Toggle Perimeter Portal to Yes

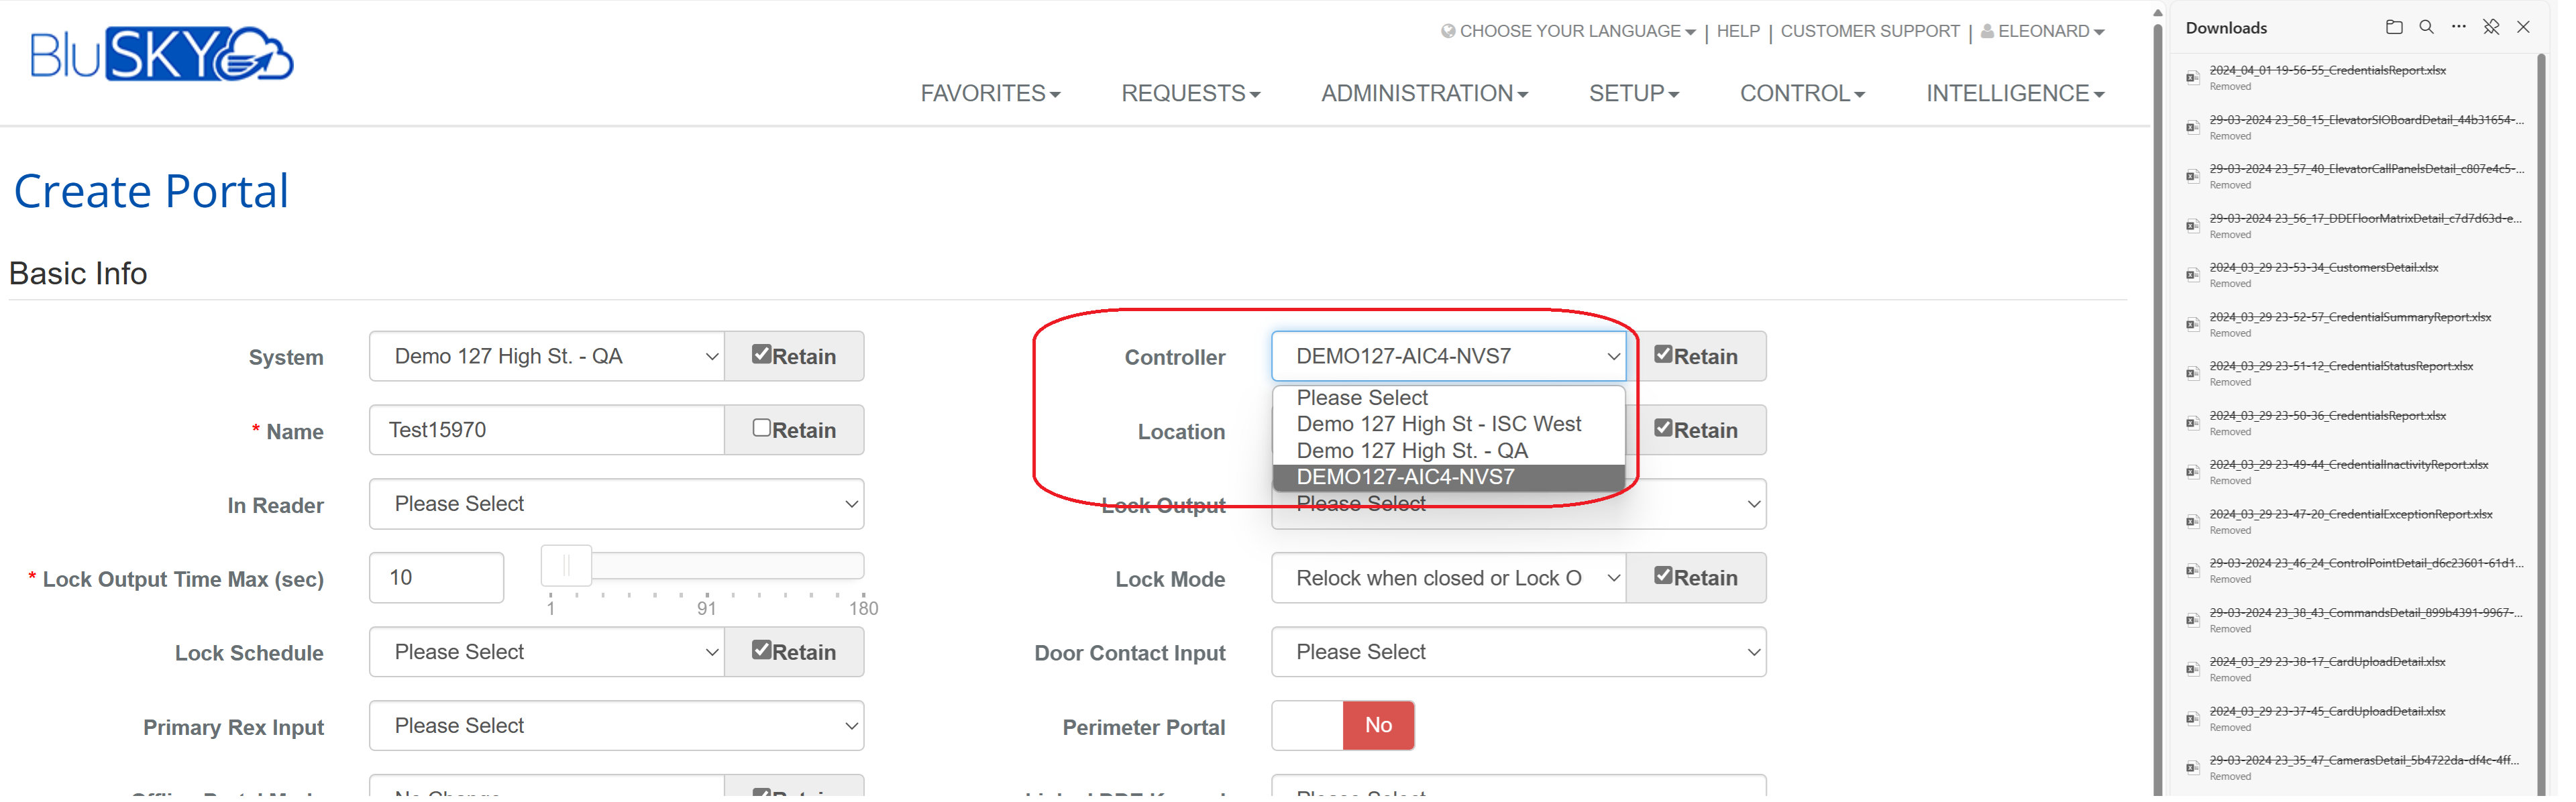click(1308, 725)
